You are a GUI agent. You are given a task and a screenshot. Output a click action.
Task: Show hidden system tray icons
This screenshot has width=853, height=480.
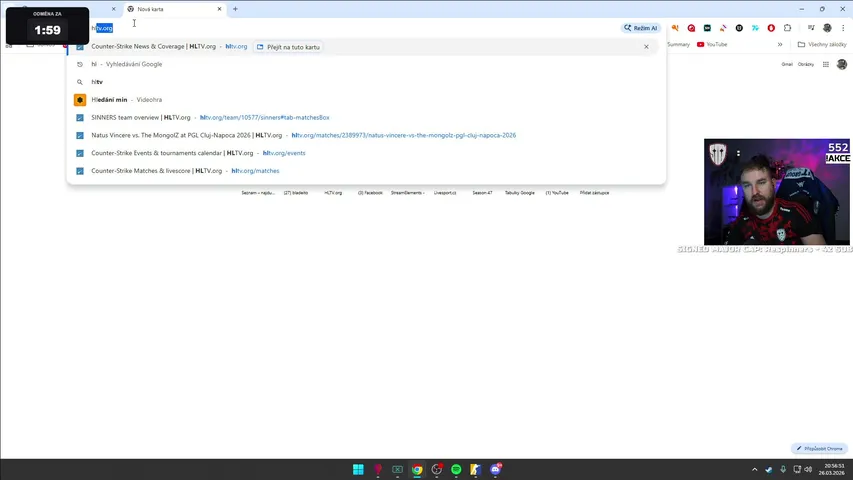pos(755,469)
